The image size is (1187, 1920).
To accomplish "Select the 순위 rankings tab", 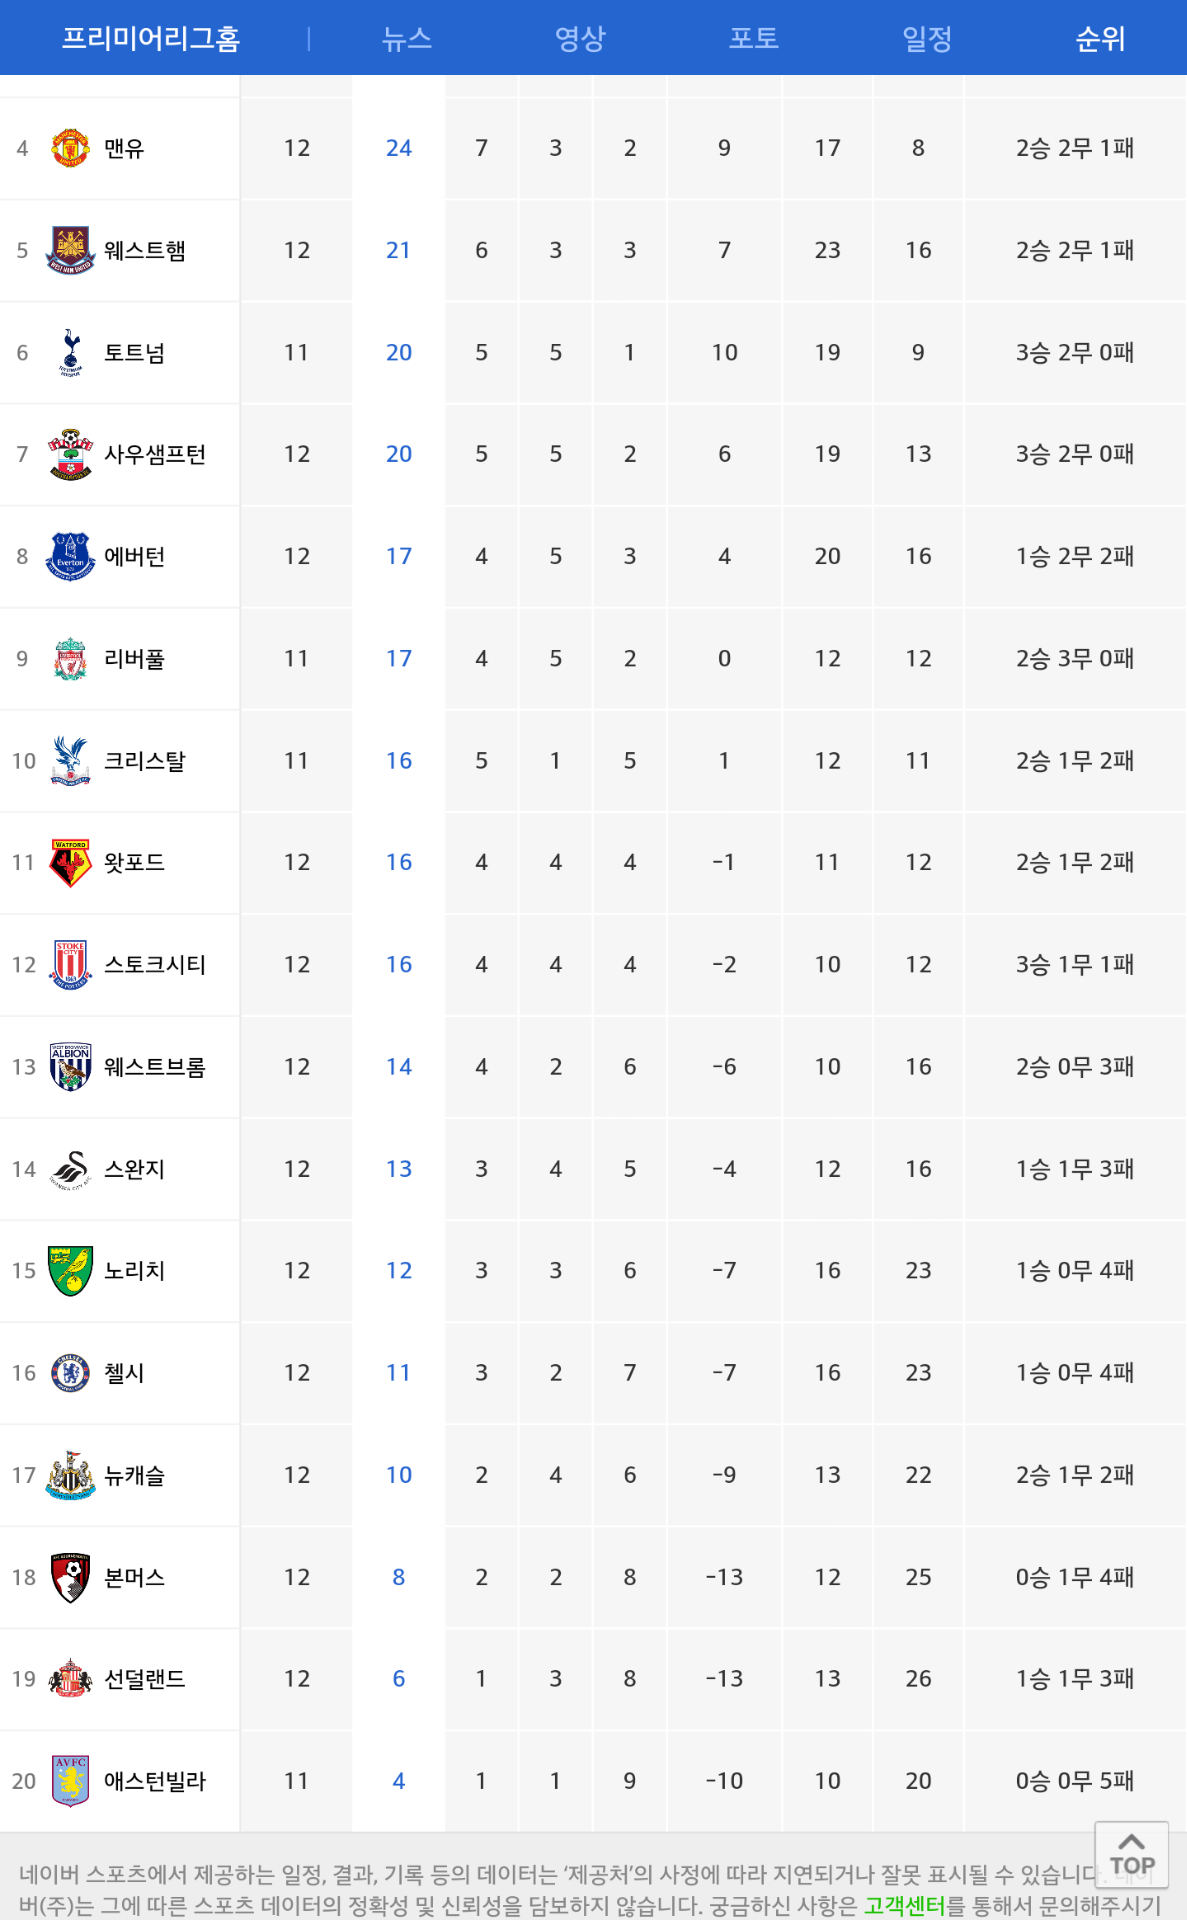I will click(x=1100, y=38).
